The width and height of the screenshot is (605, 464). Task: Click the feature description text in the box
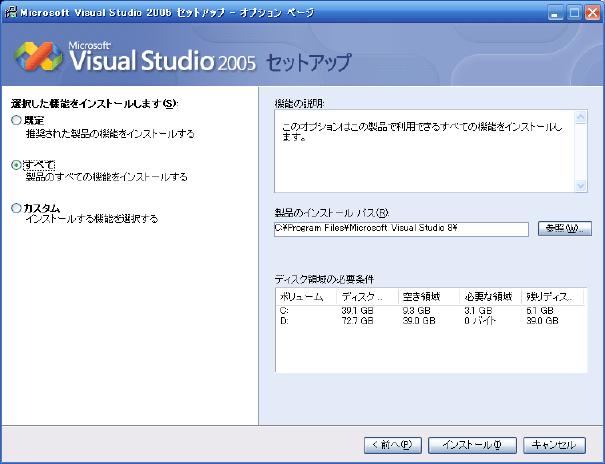422,132
